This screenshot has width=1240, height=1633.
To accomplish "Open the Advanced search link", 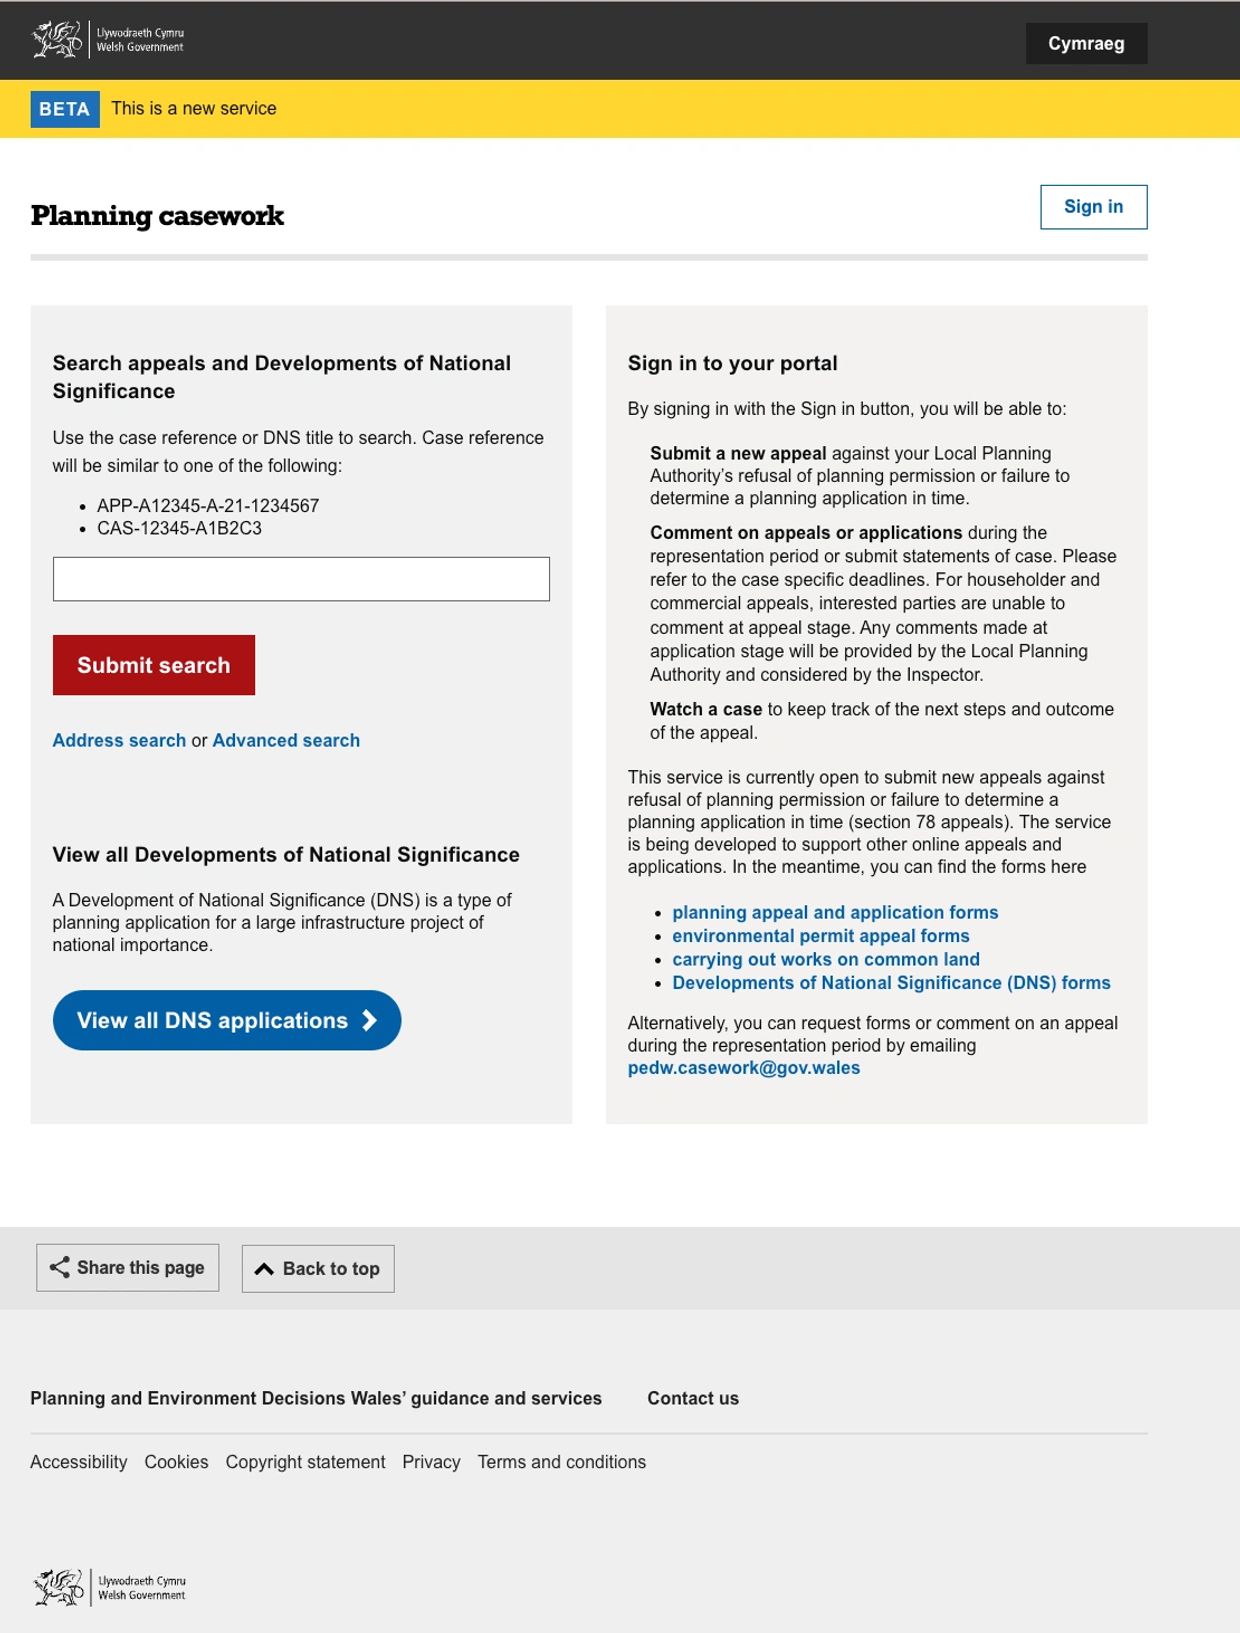I will point(286,740).
